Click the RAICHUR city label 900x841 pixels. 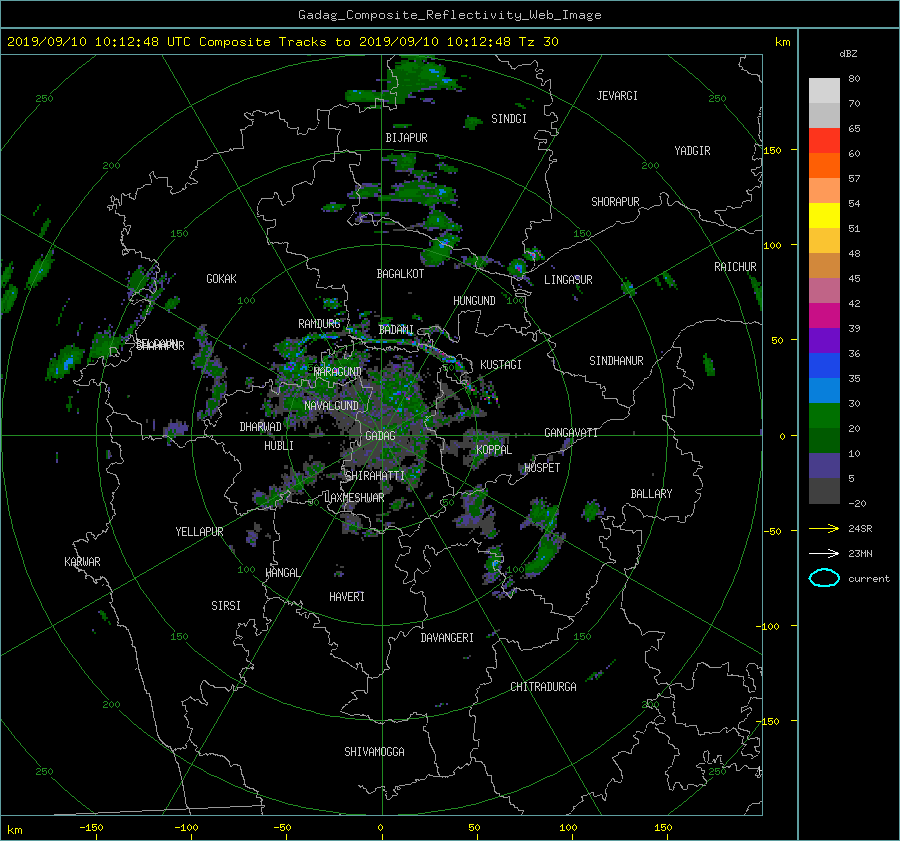coord(735,267)
